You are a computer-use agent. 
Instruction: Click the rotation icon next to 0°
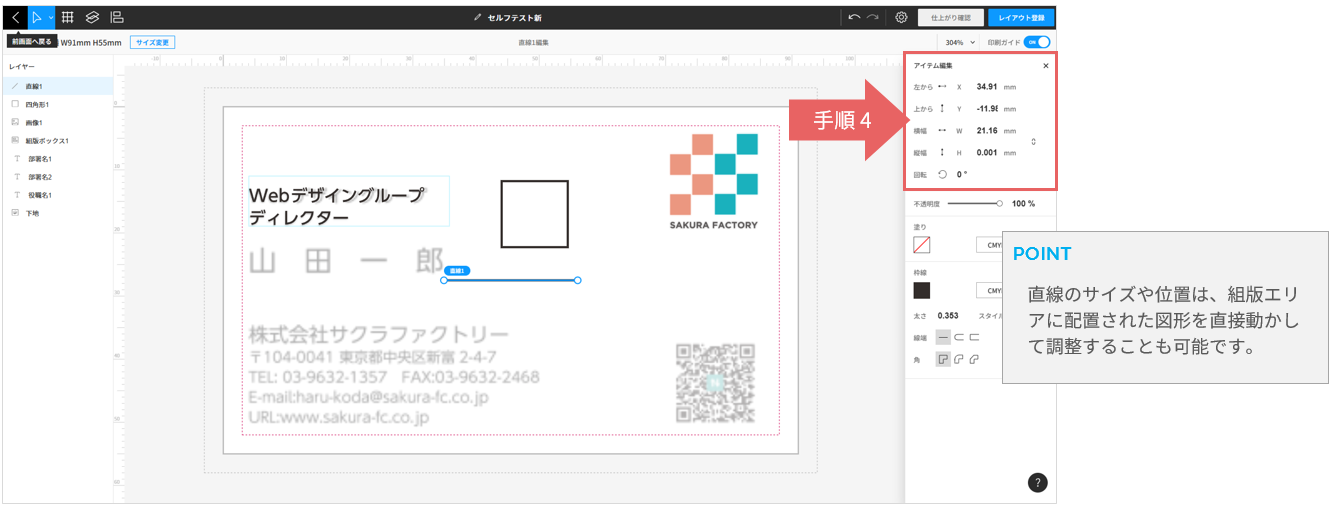942,175
